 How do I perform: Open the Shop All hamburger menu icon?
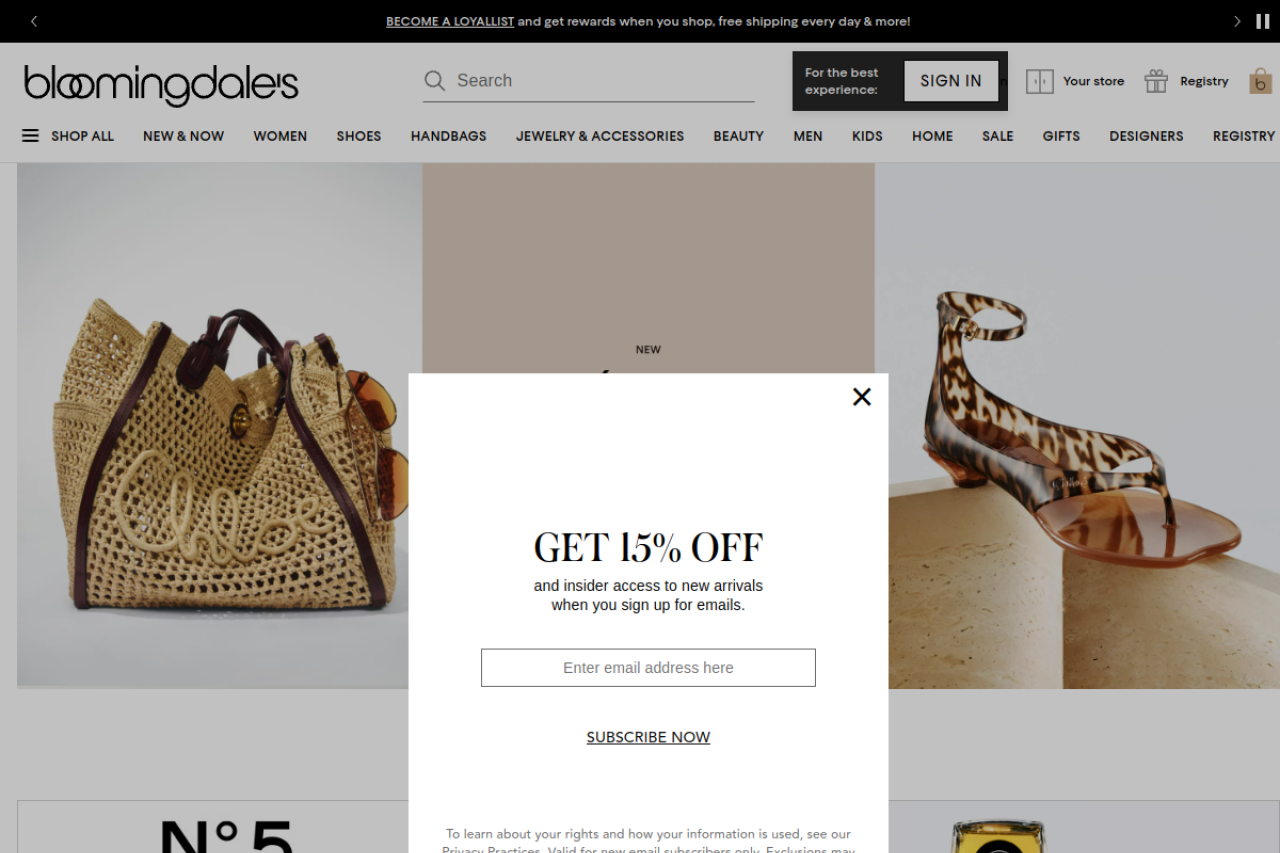pyautogui.click(x=31, y=136)
